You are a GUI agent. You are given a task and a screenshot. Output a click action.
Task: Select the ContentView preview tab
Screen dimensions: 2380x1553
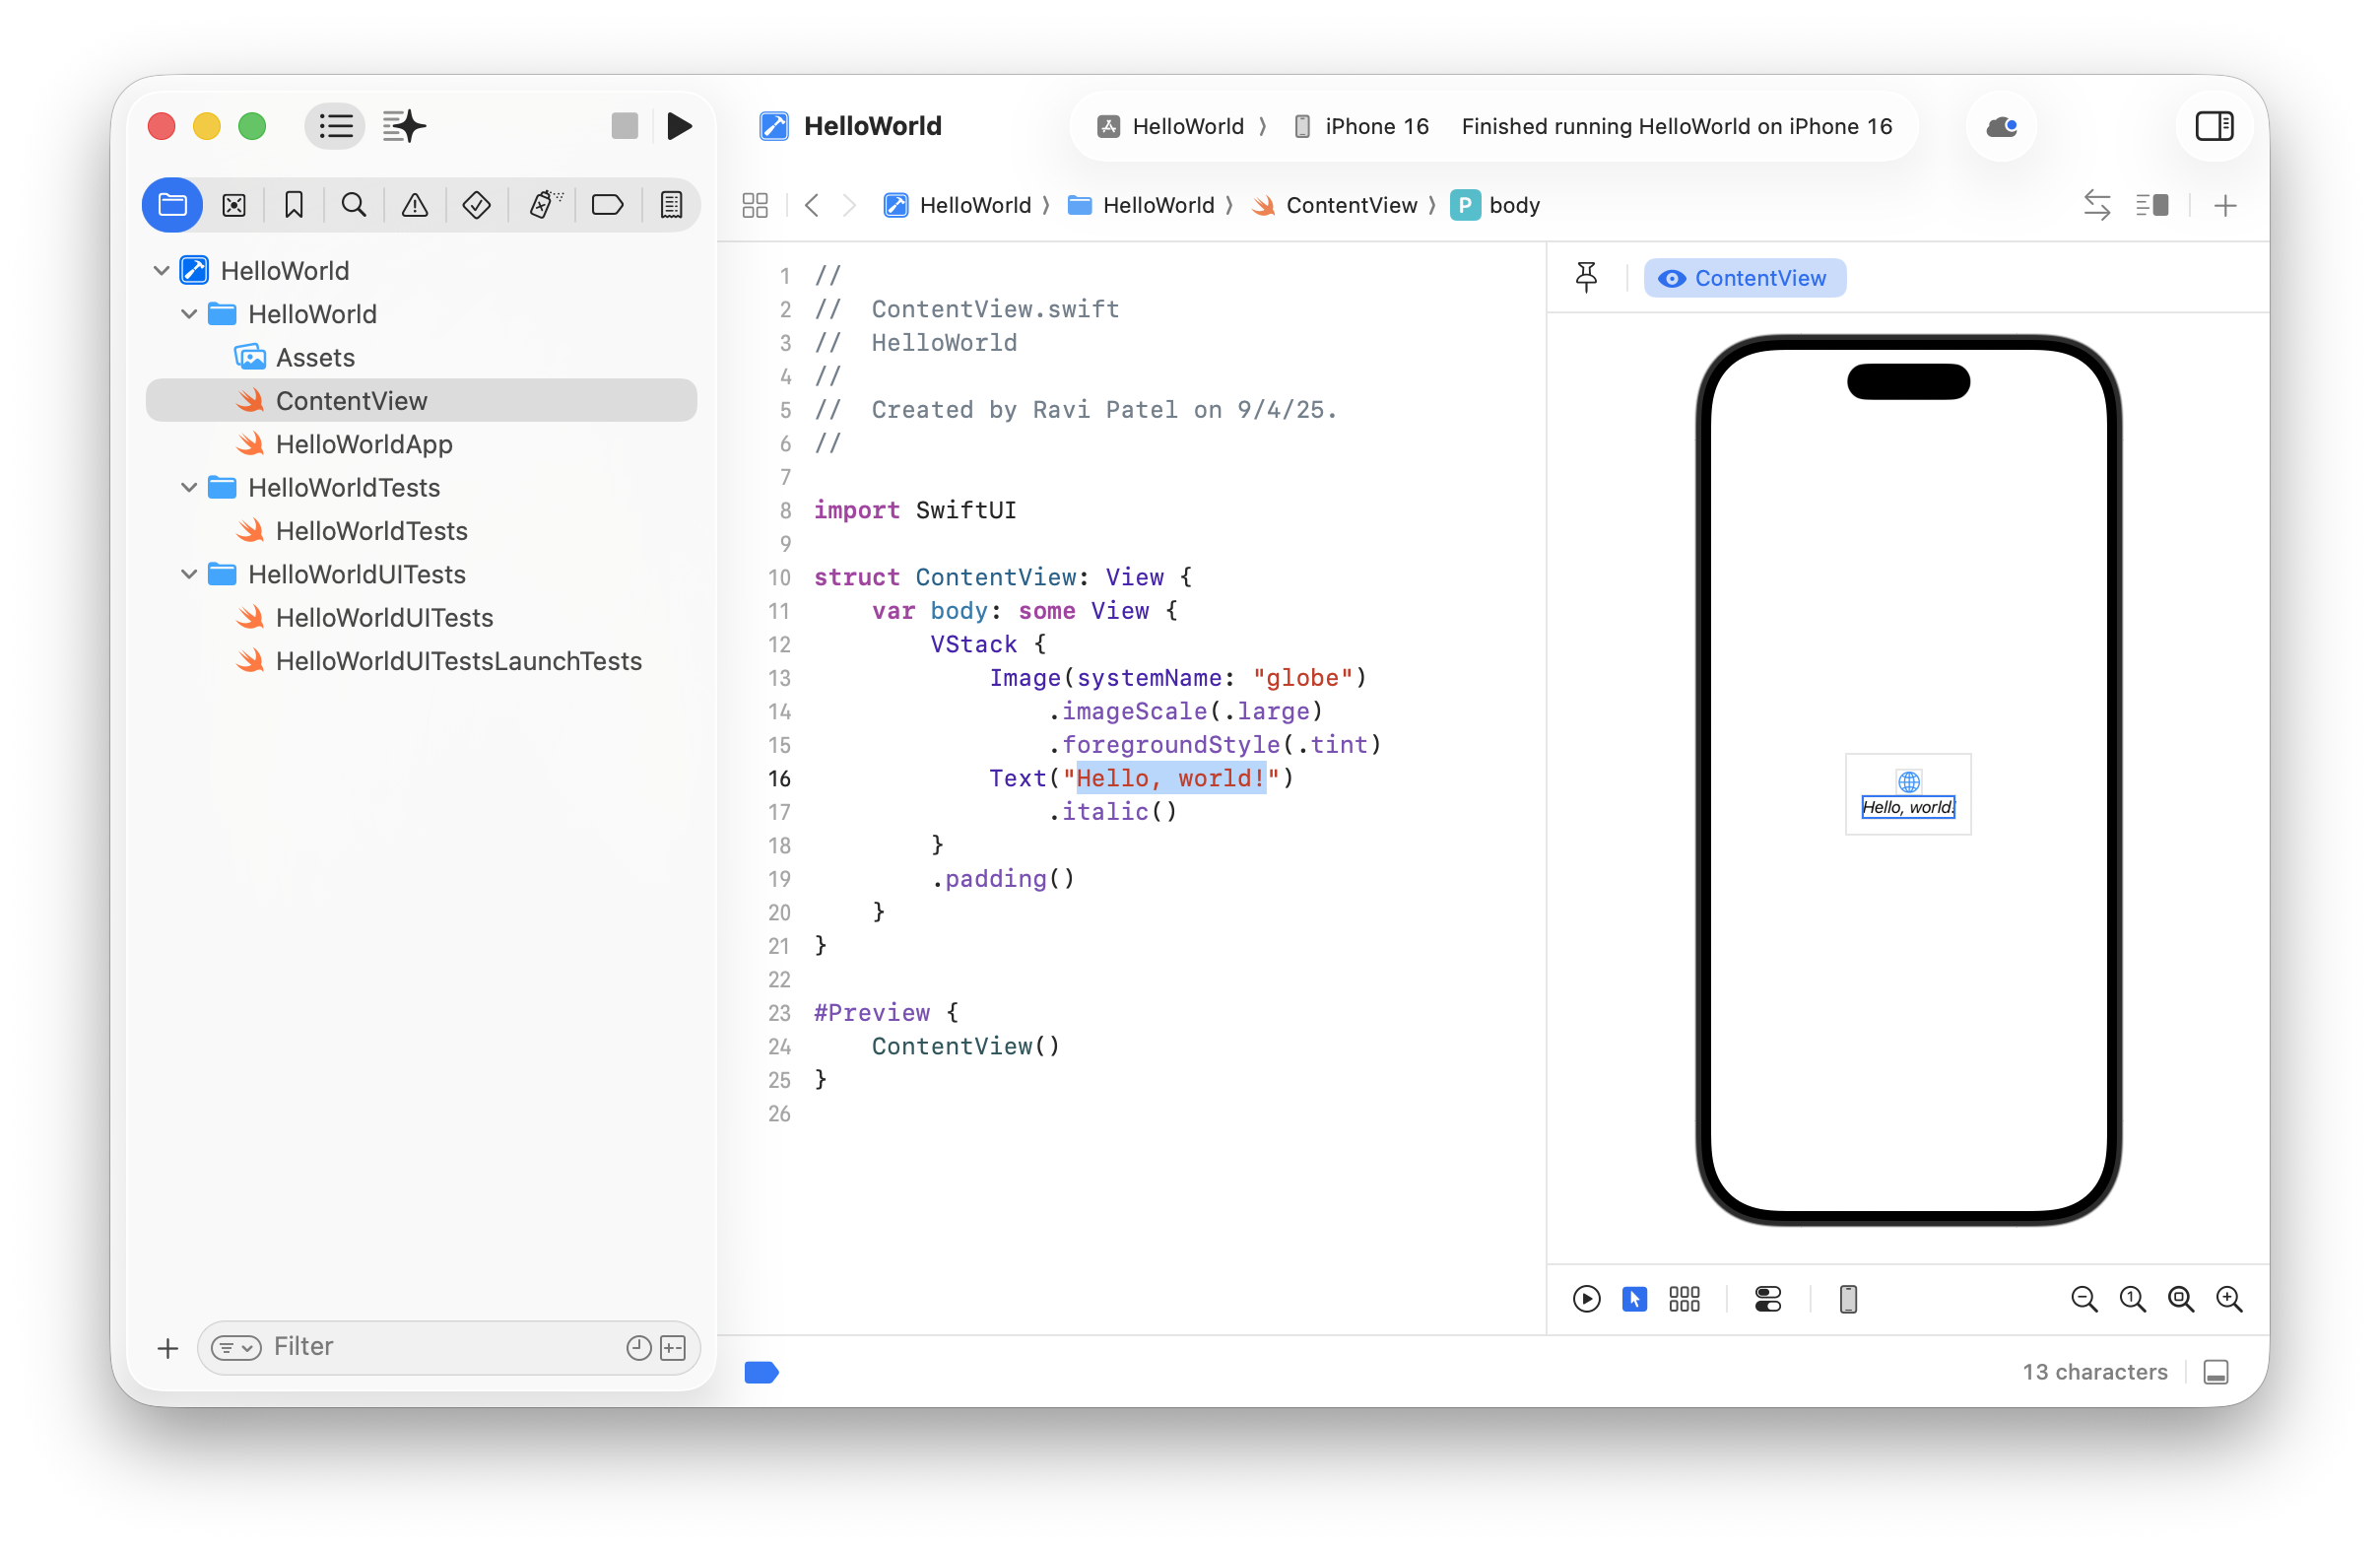click(1744, 278)
